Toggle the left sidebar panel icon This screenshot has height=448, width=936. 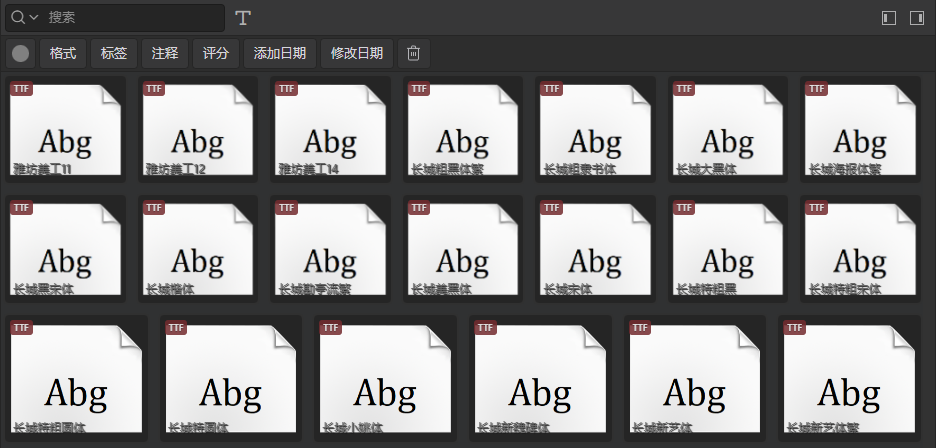tap(889, 18)
